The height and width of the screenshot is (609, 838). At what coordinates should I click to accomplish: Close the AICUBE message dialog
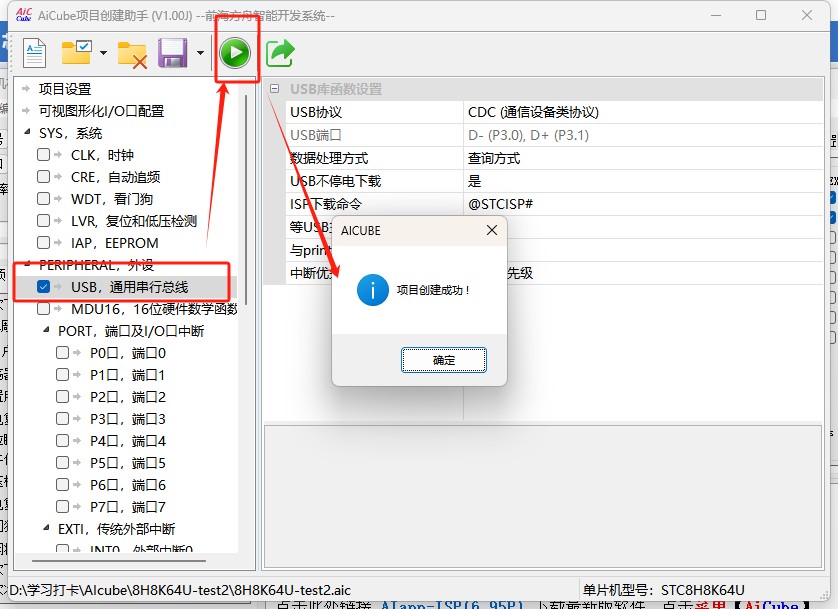point(492,230)
